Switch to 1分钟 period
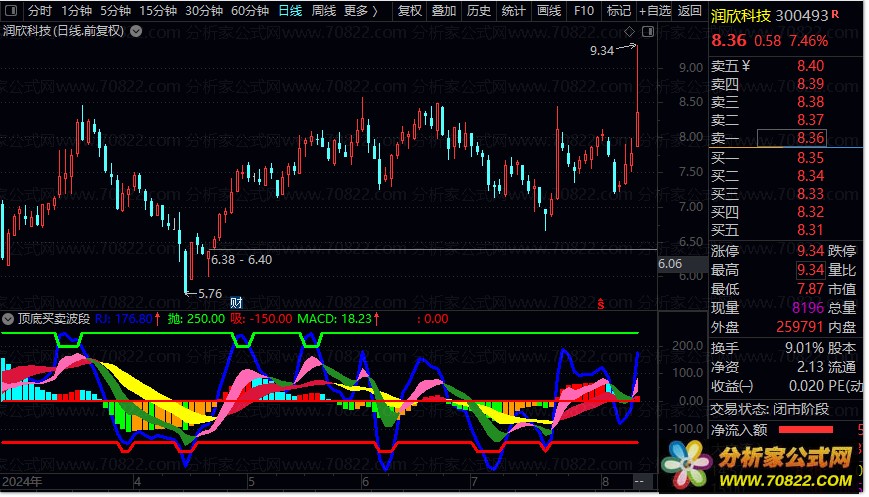Screen dimensions: 869x497 [76, 11]
